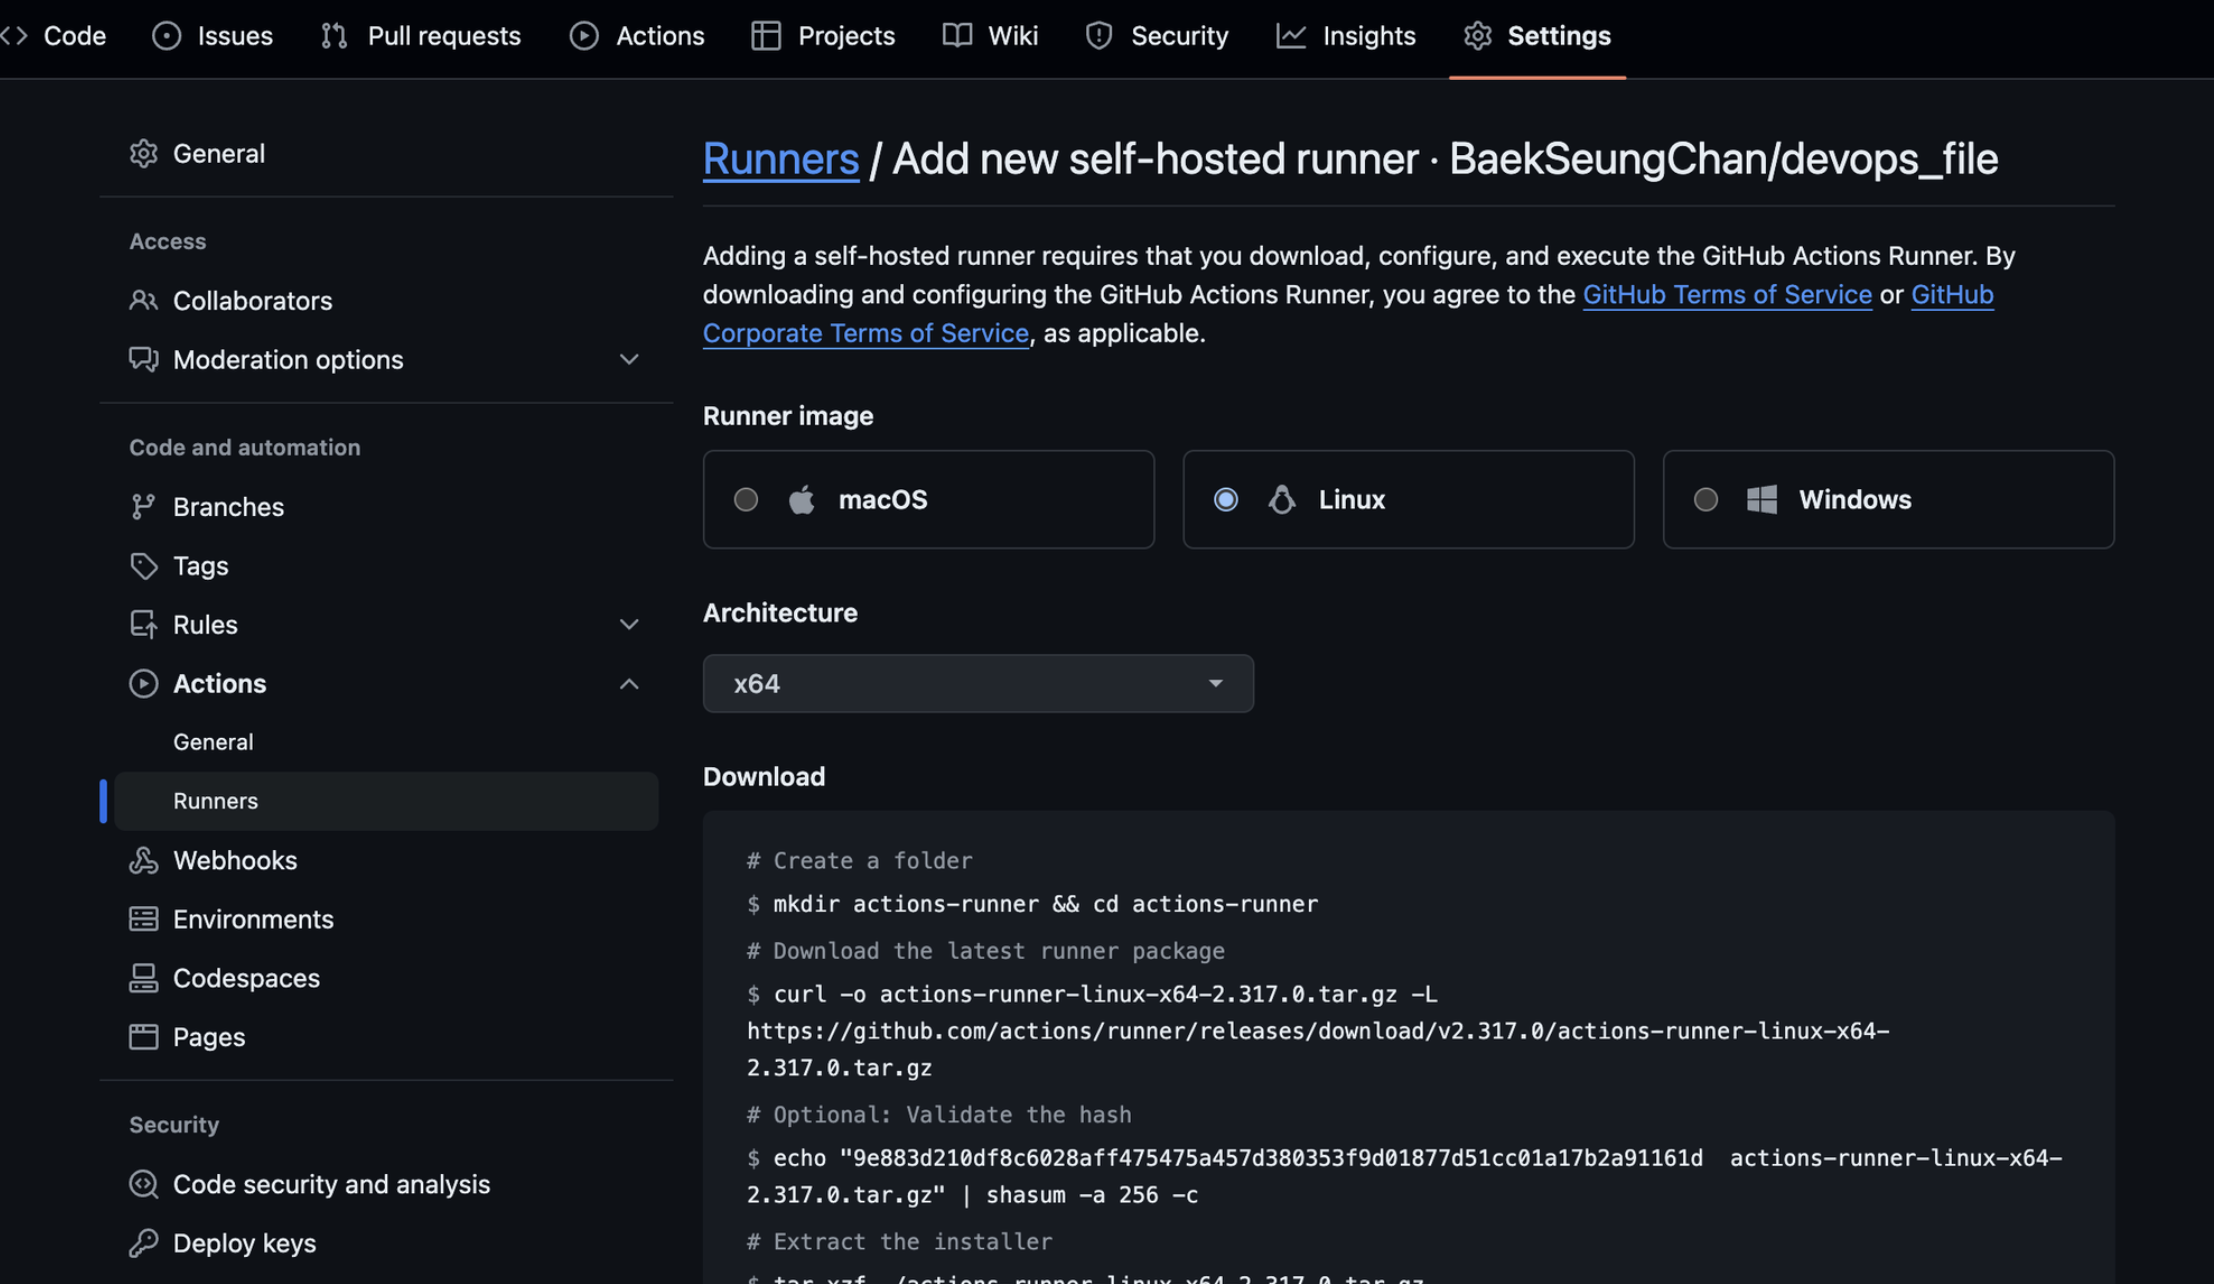Expand Moderation options chevron

(628, 360)
